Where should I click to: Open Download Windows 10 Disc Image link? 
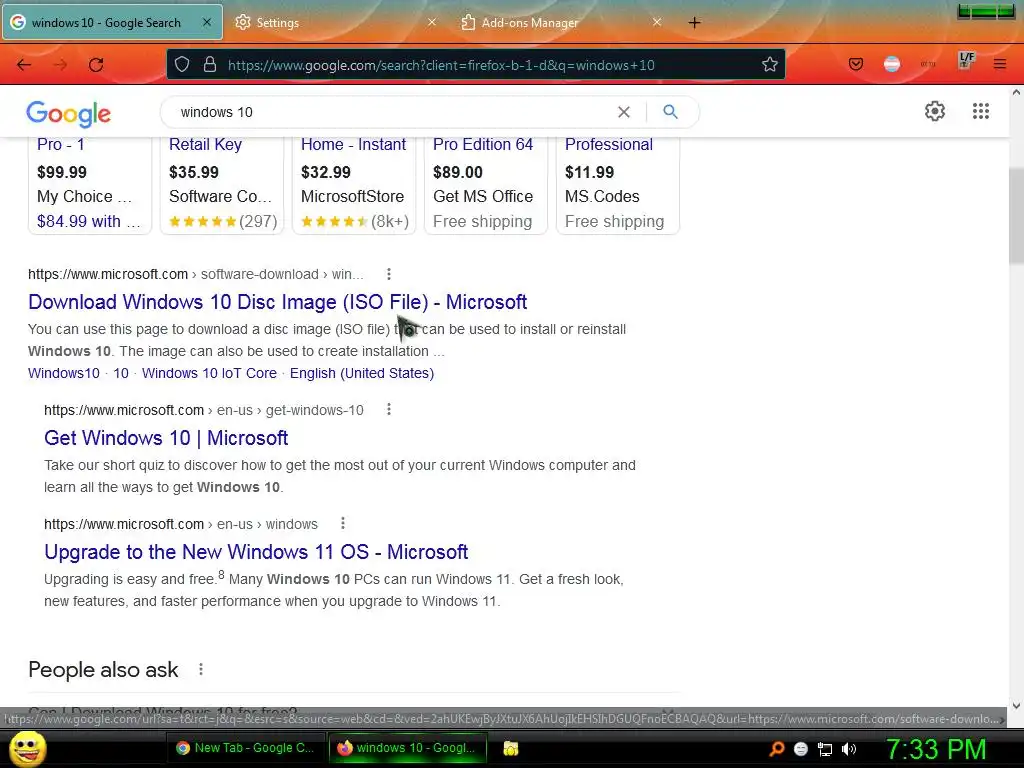tap(278, 302)
